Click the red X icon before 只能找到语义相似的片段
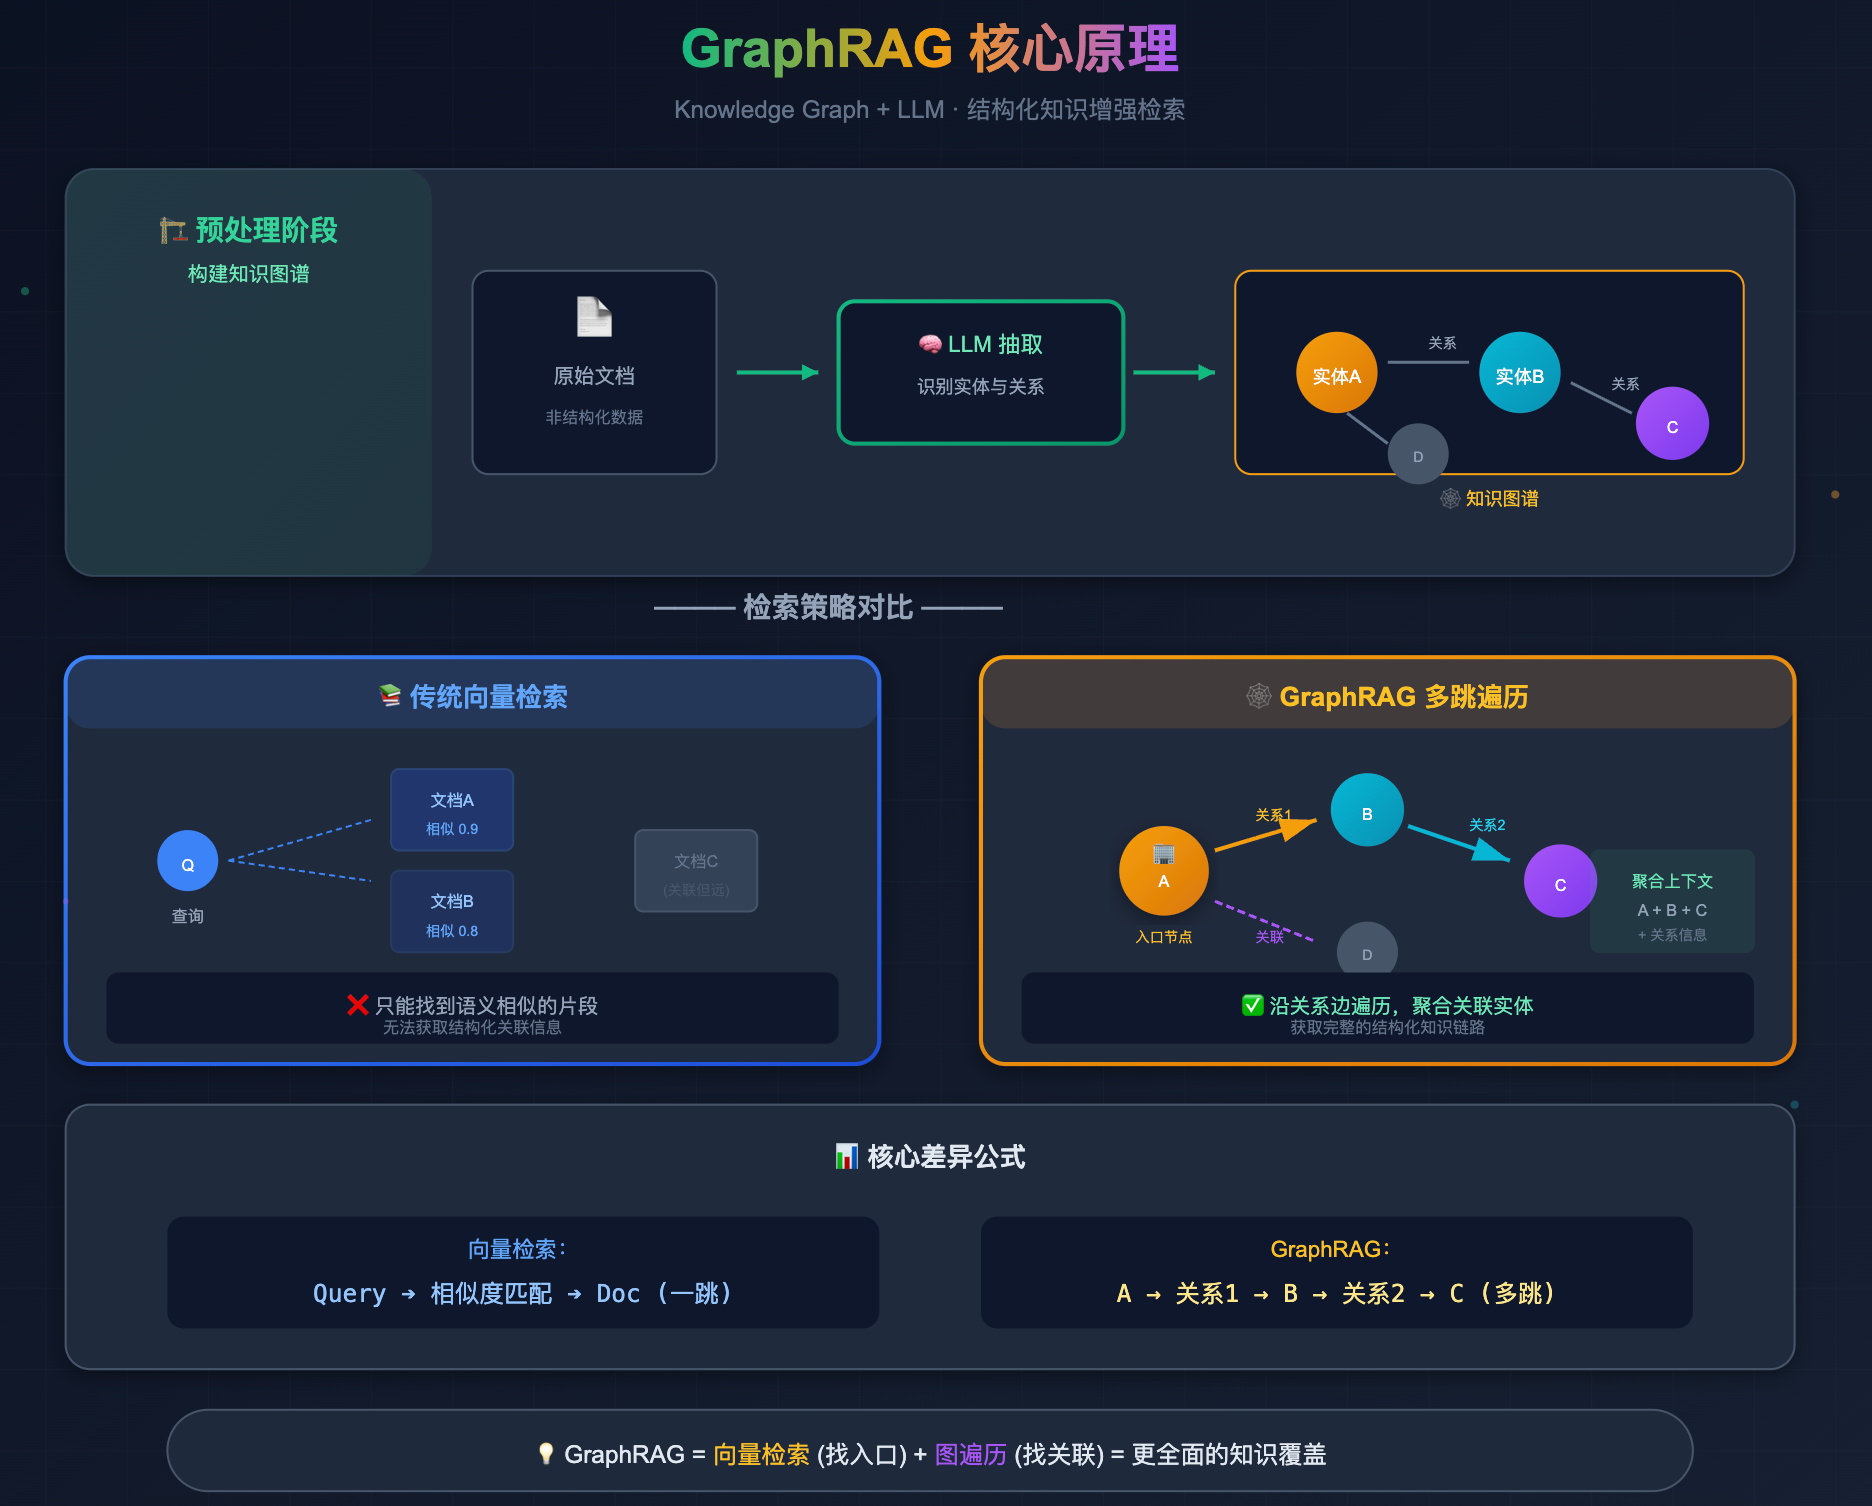 point(358,1005)
